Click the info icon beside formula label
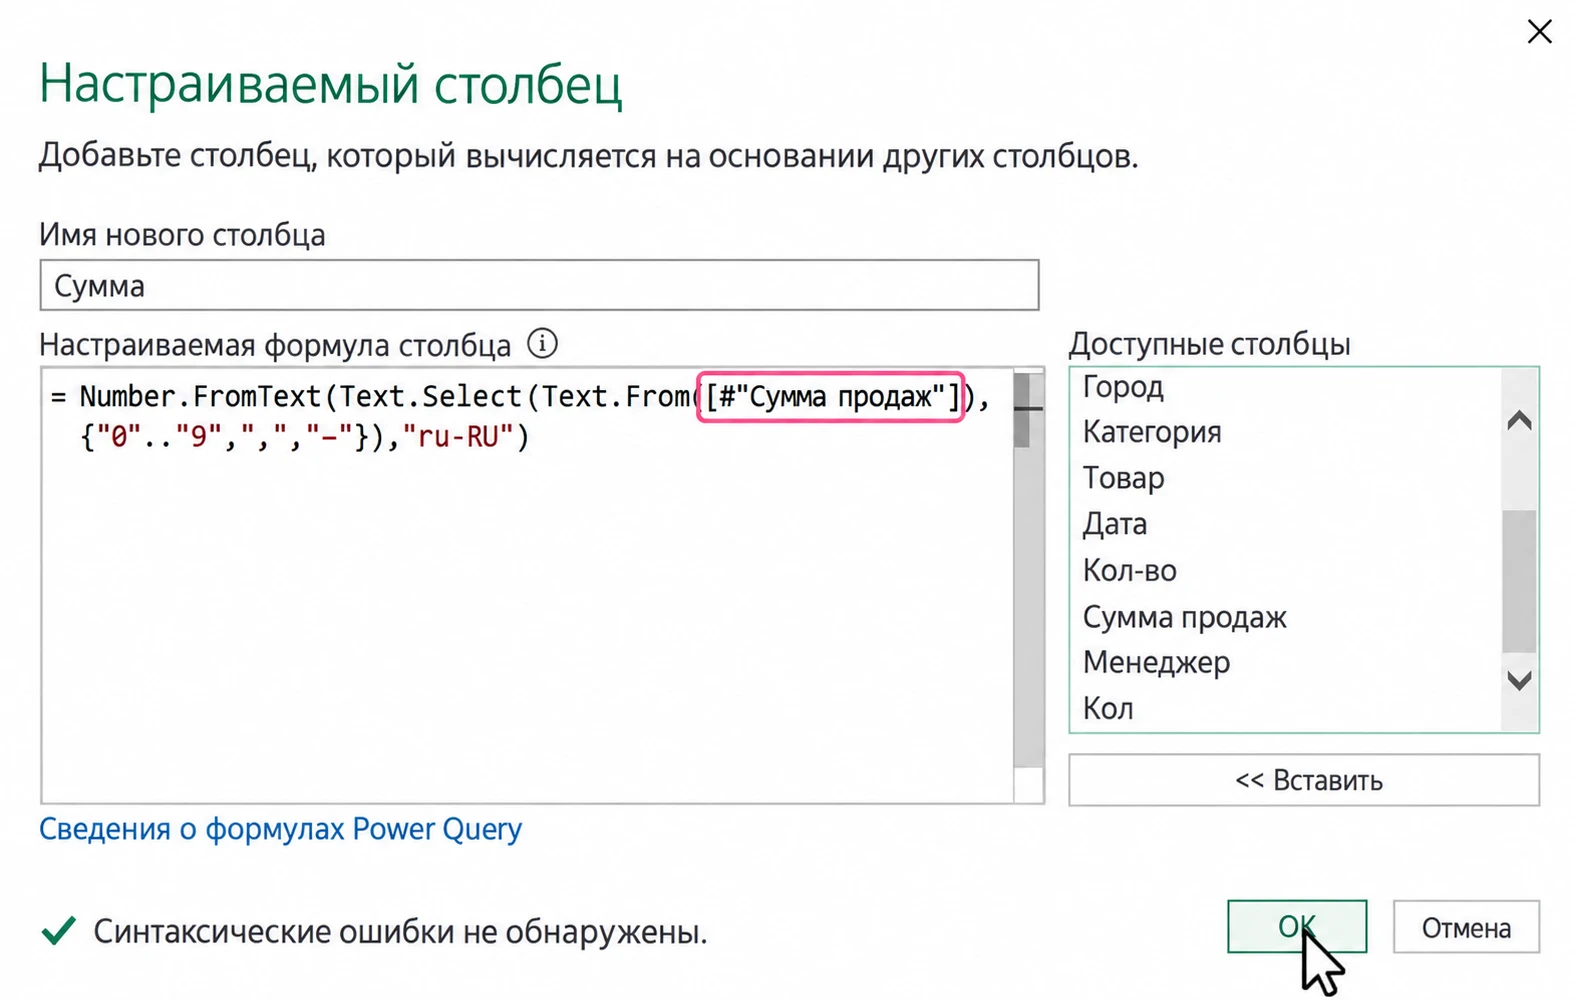 542,344
